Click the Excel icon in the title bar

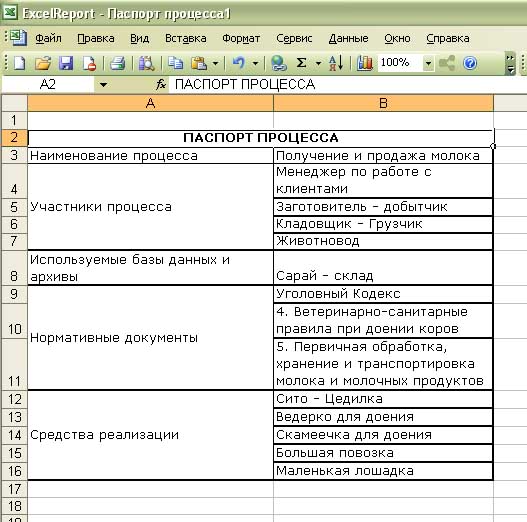(10, 13)
